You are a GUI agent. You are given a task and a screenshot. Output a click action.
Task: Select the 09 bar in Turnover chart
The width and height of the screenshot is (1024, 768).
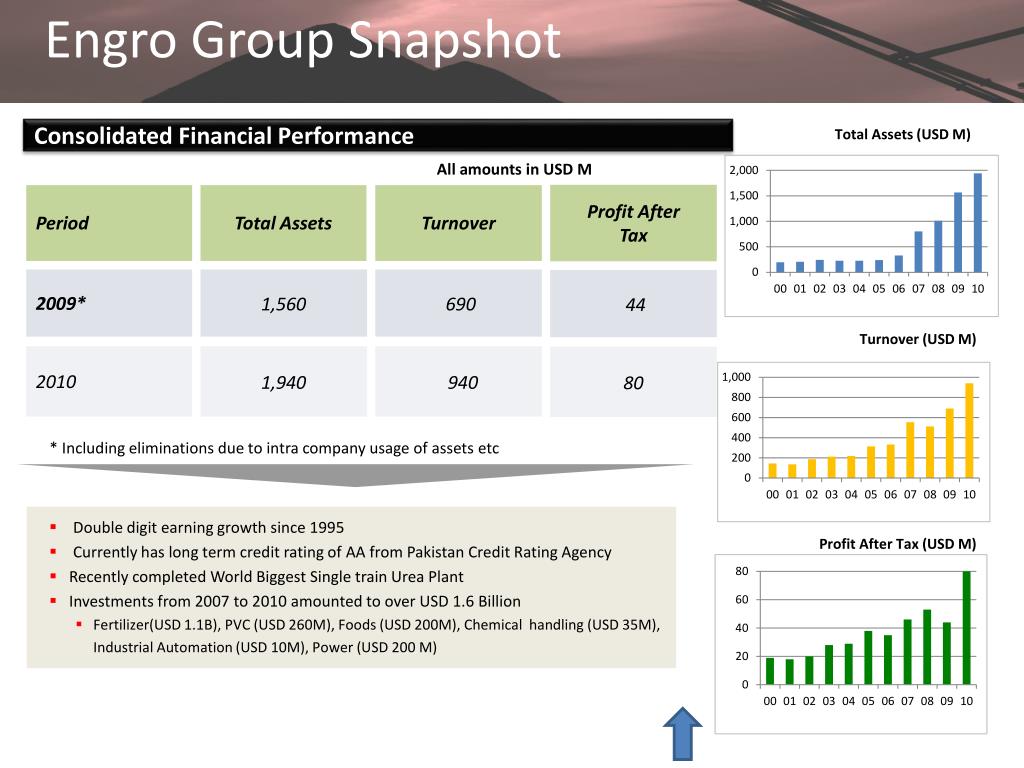950,443
